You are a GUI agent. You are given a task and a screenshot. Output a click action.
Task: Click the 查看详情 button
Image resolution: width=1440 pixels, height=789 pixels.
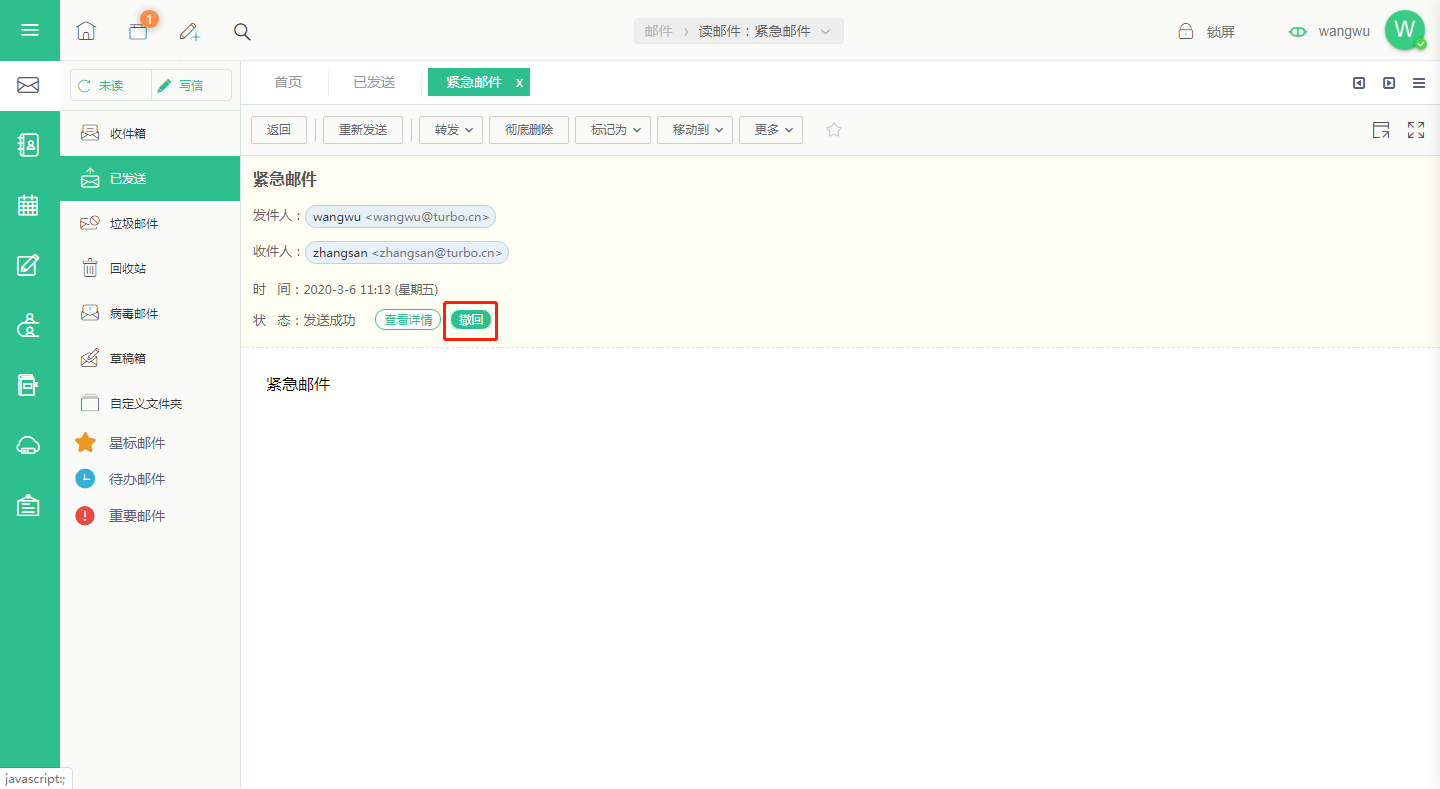408,320
